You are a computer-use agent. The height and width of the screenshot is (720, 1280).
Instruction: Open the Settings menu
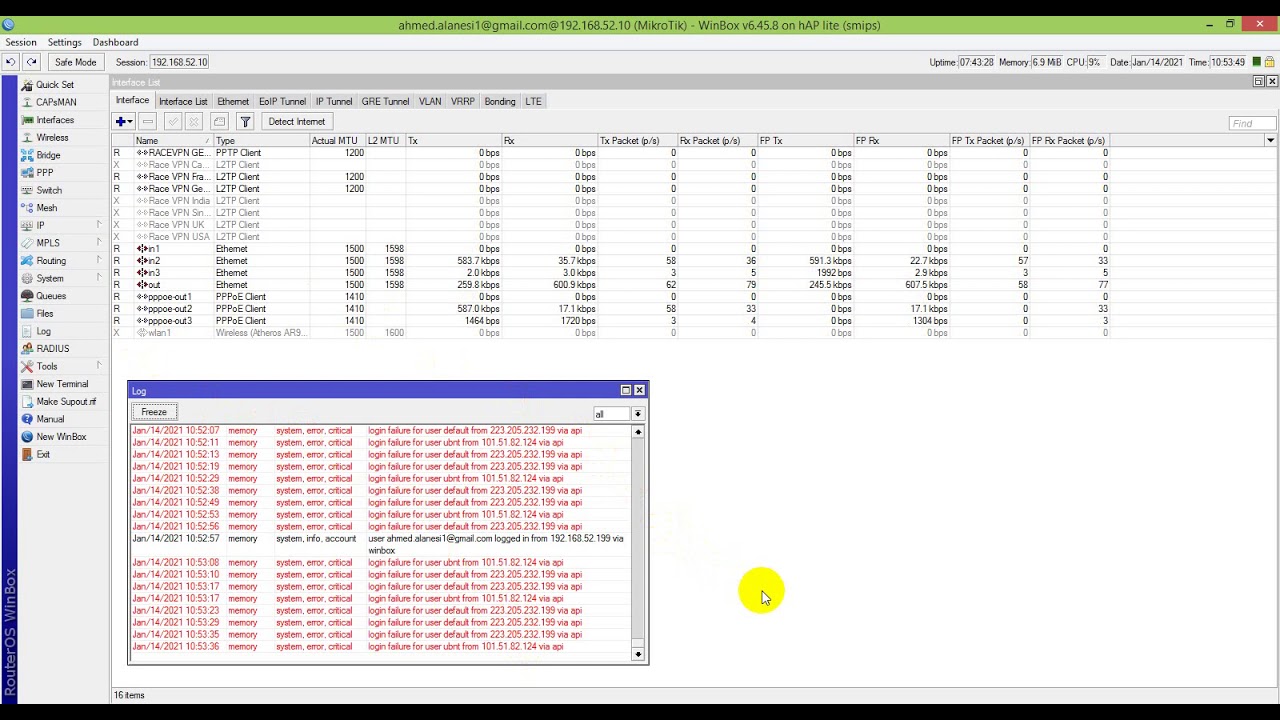[x=65, y=43]
